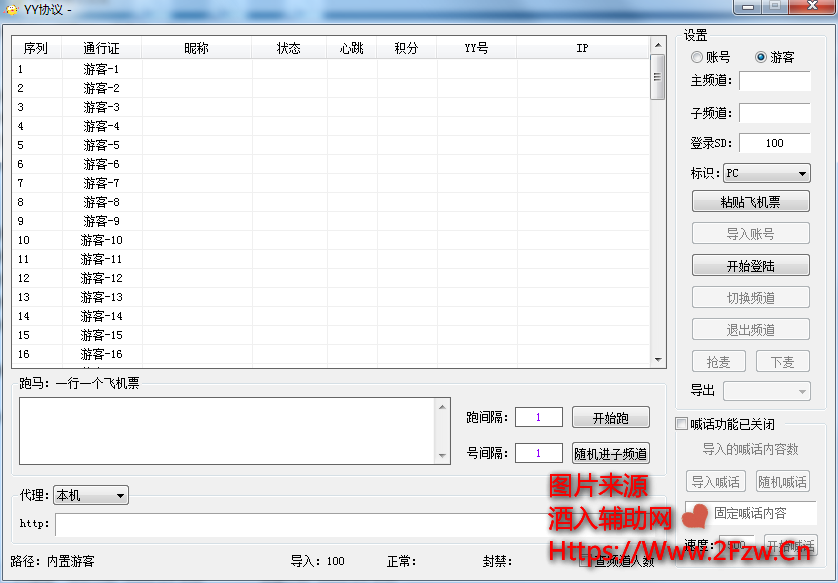Click the 导入账号 button
Viewport: 838px width, 583px height.
tap(750, 234)
